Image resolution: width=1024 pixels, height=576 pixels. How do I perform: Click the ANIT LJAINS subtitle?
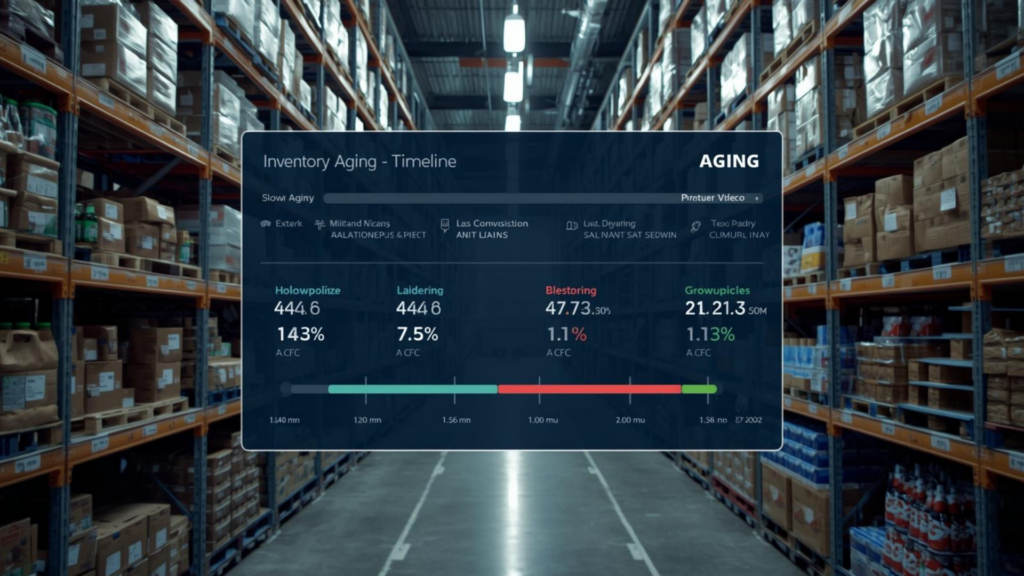coord(482,235)
